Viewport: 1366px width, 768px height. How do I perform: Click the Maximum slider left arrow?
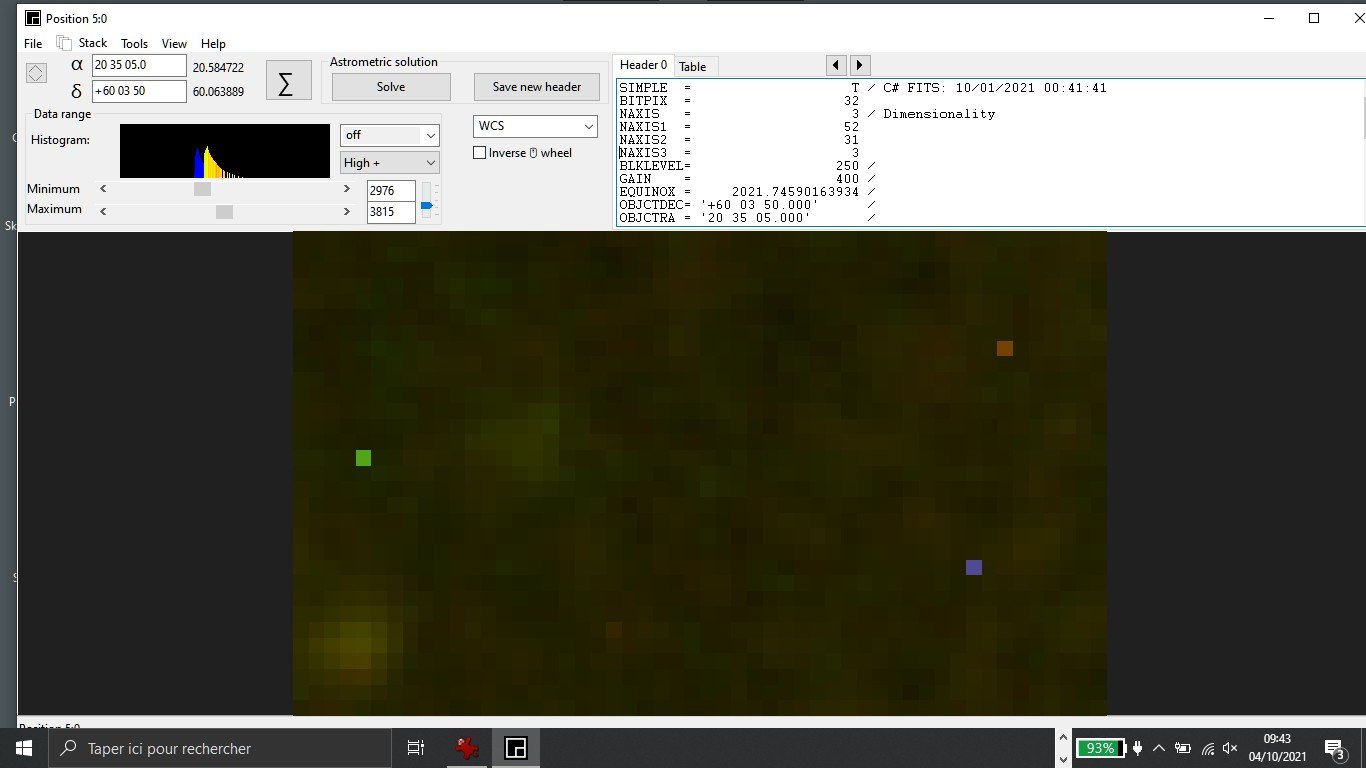(103, 212)
